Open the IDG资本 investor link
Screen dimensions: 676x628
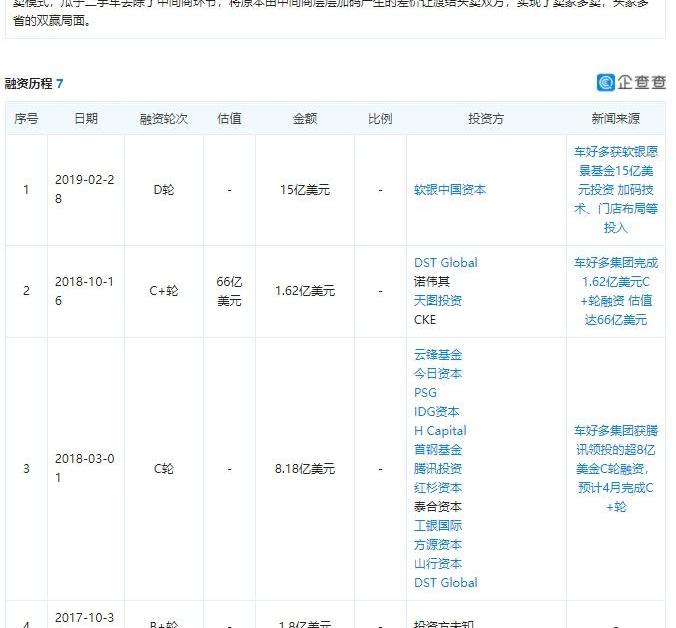pos(436,412)
